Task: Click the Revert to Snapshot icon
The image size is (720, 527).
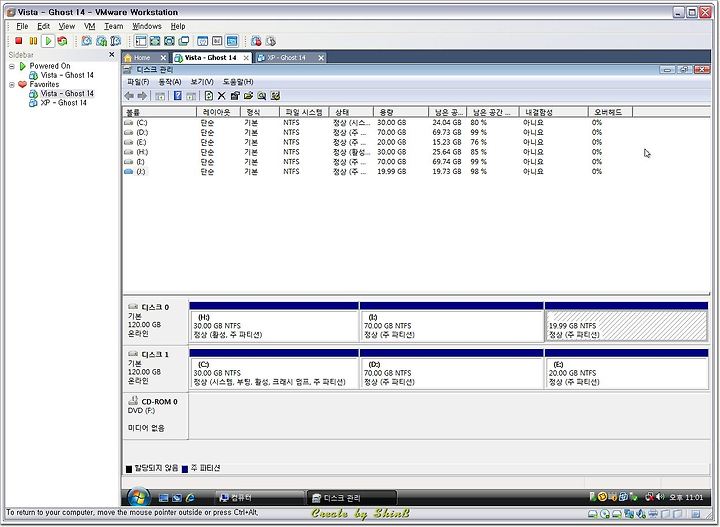Action: 101,41
